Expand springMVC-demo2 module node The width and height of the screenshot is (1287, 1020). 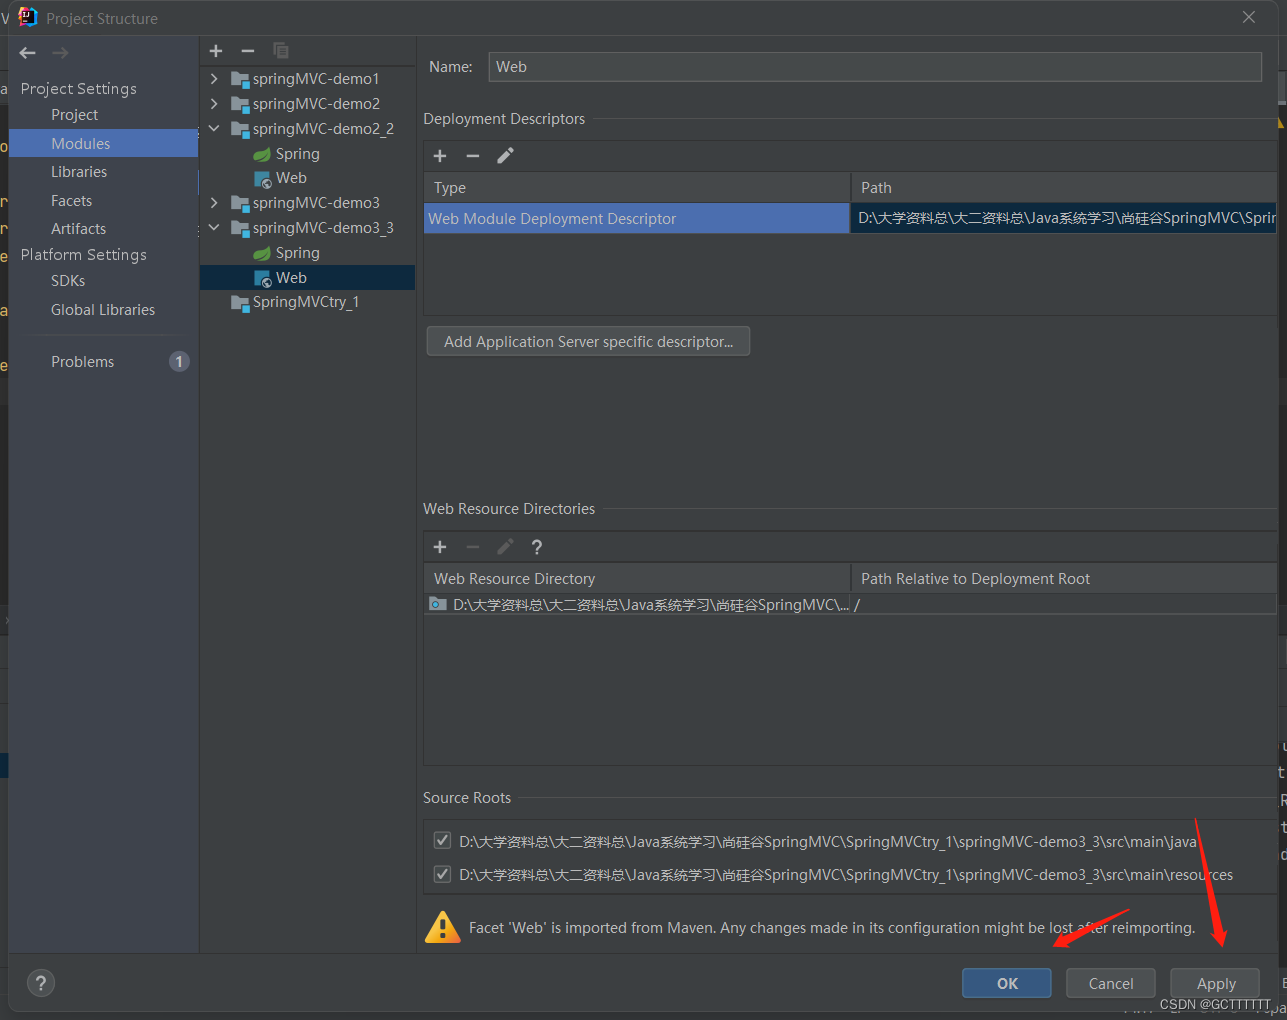214,103
